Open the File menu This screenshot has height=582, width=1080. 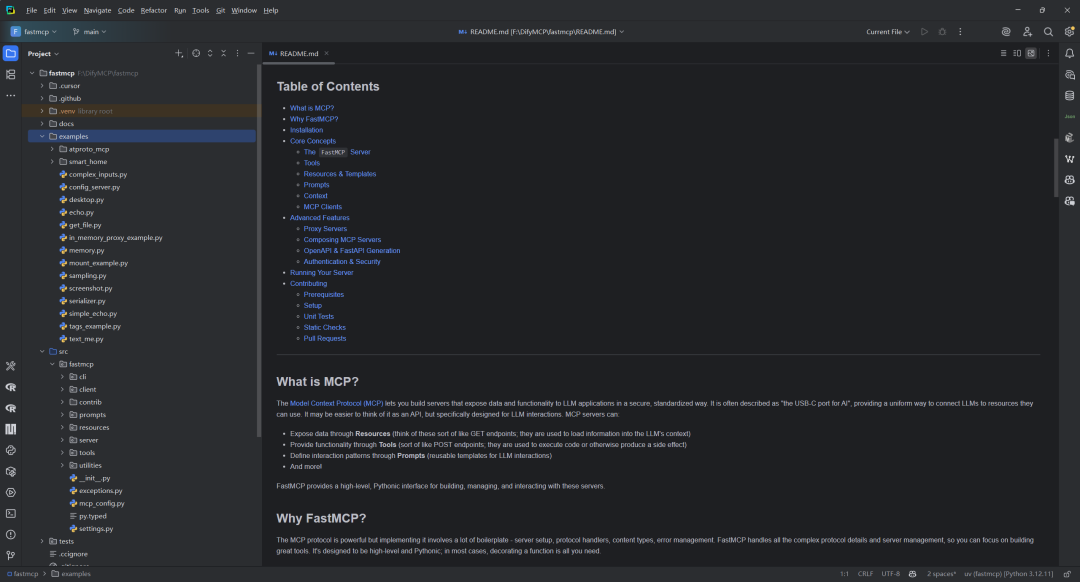click(32, 10)
